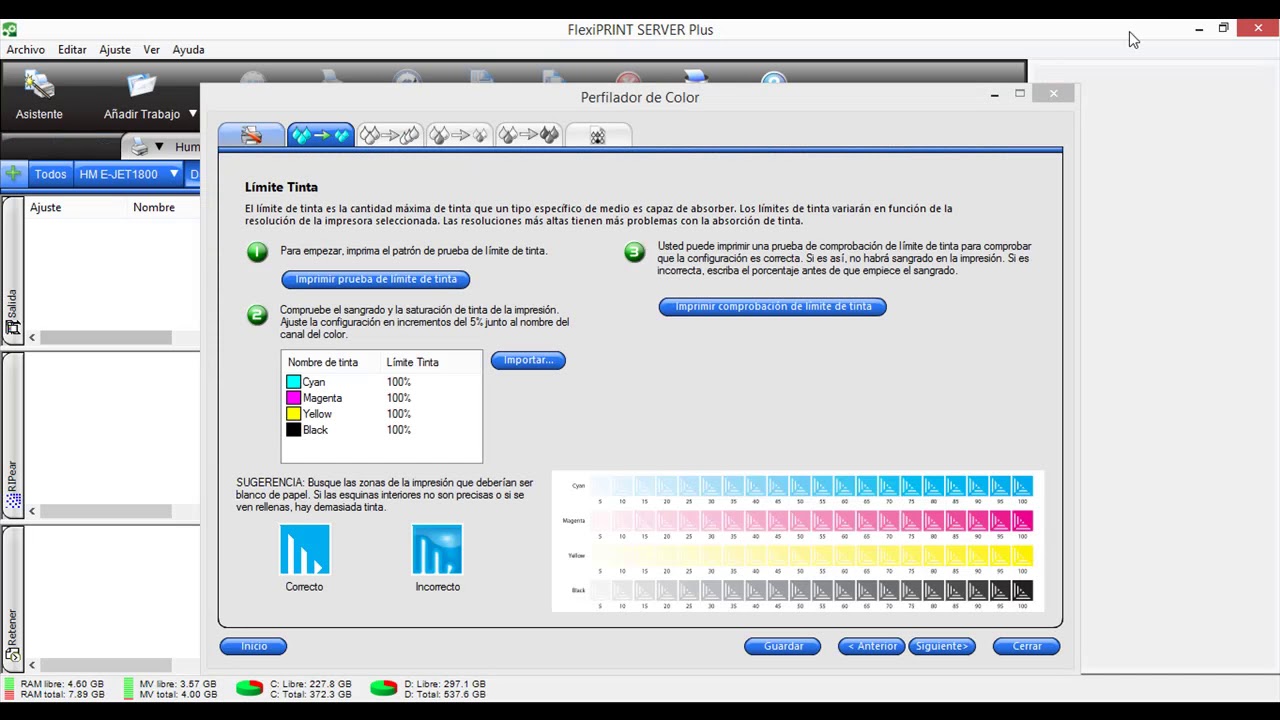Expand the Añadir Trabajo dropdown arrow

tap(193, 114)
